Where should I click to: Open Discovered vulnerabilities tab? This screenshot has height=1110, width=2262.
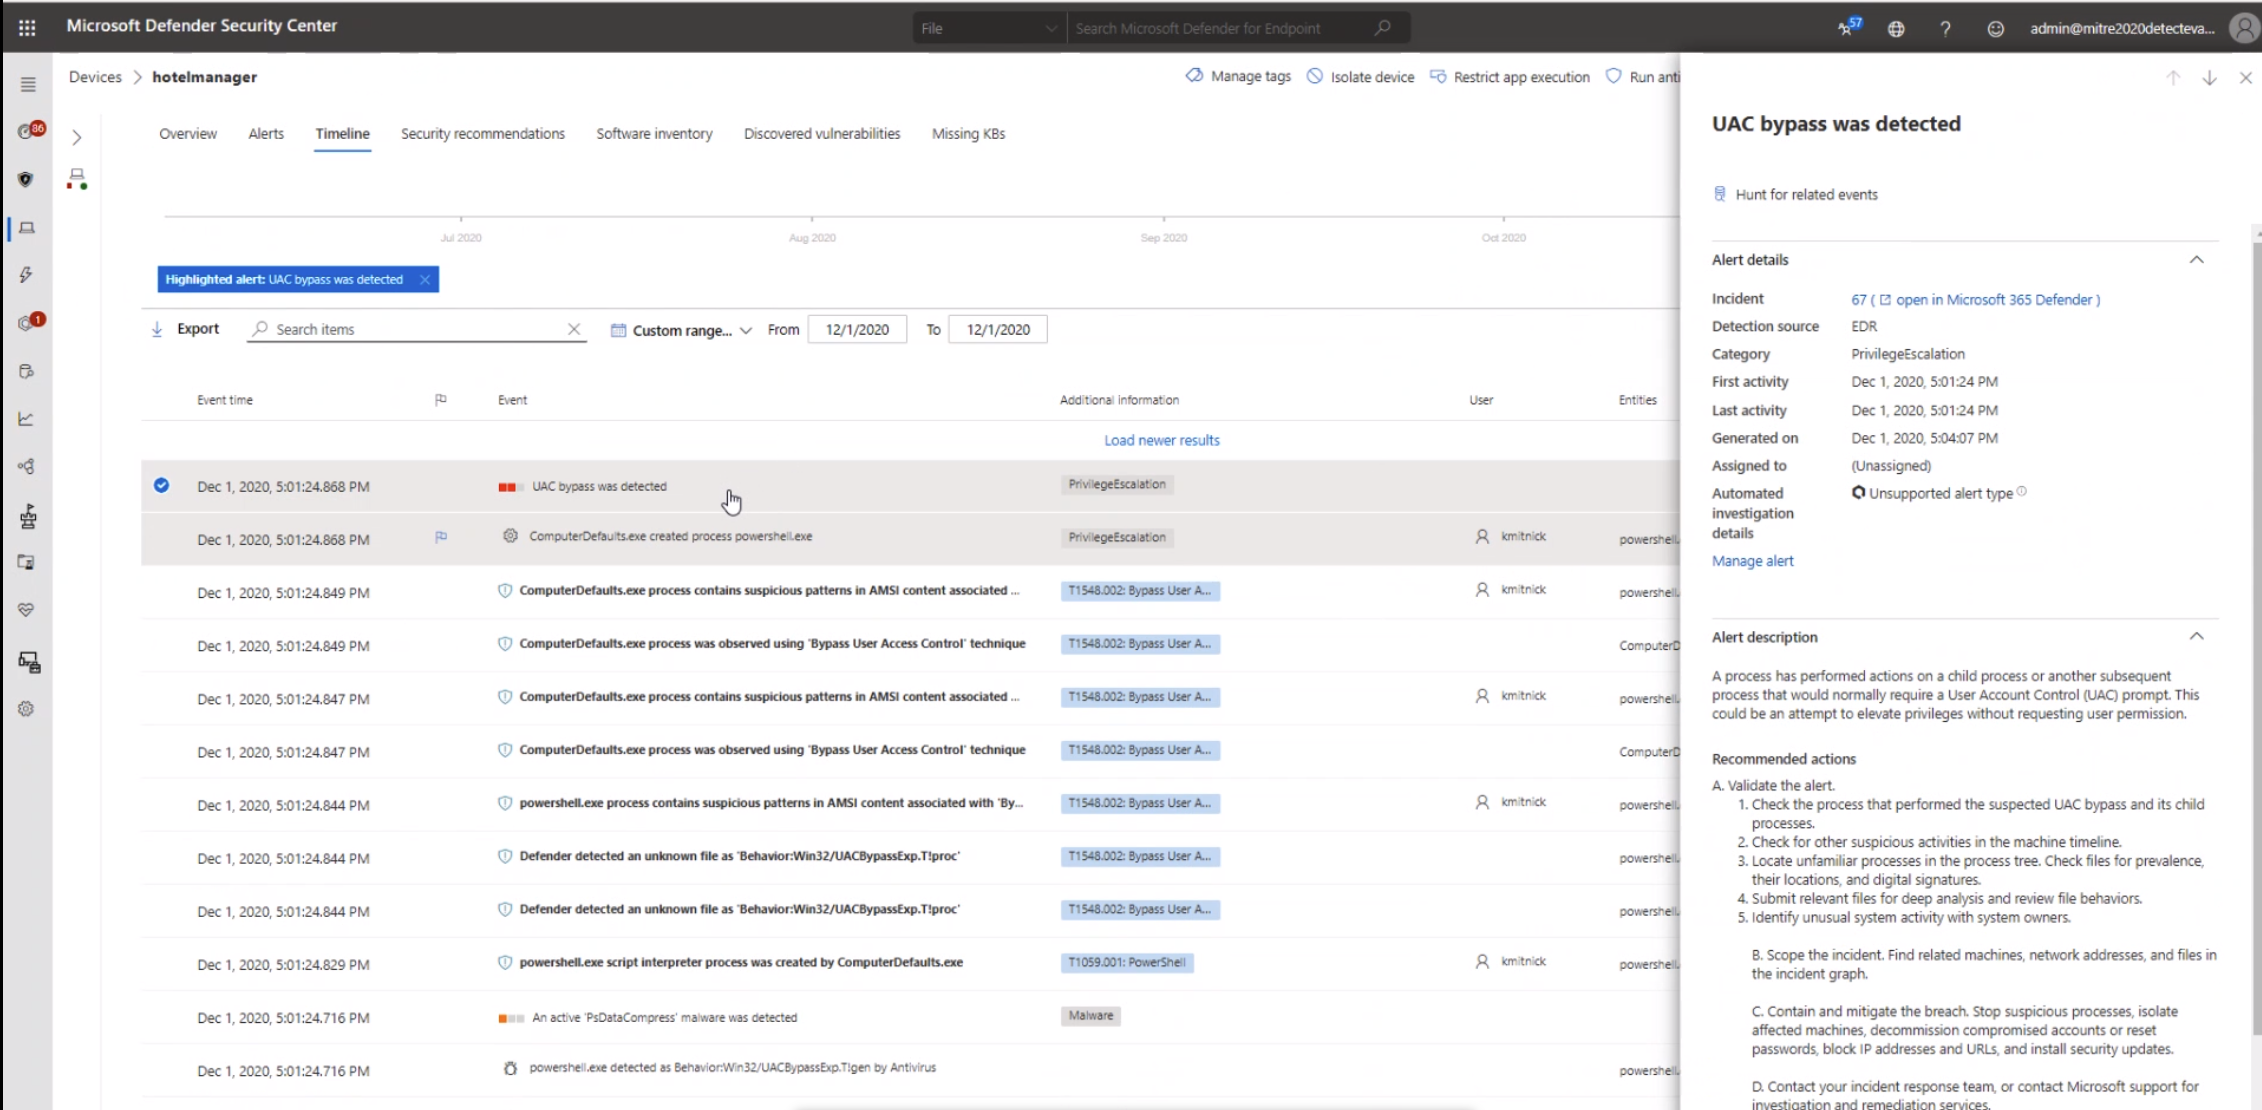click(x=822, y=134)
